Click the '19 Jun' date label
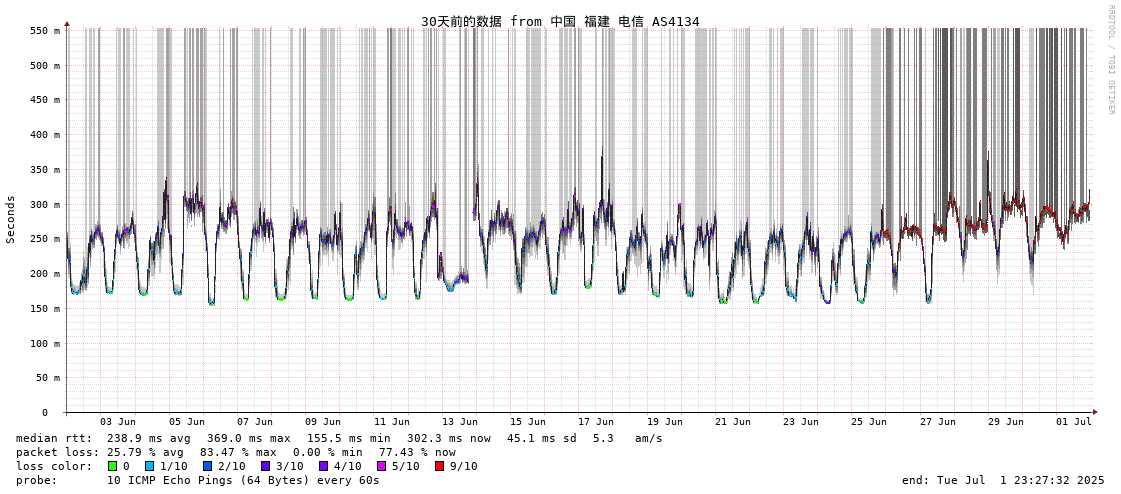1121x494 pixels. point(665,423)
